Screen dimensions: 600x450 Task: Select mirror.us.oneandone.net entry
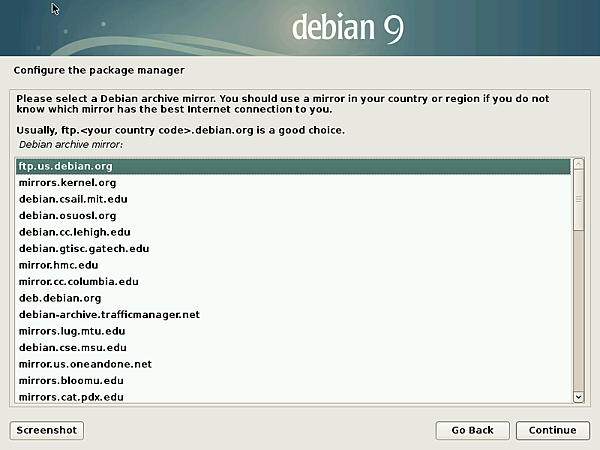[x=293, y=364]
